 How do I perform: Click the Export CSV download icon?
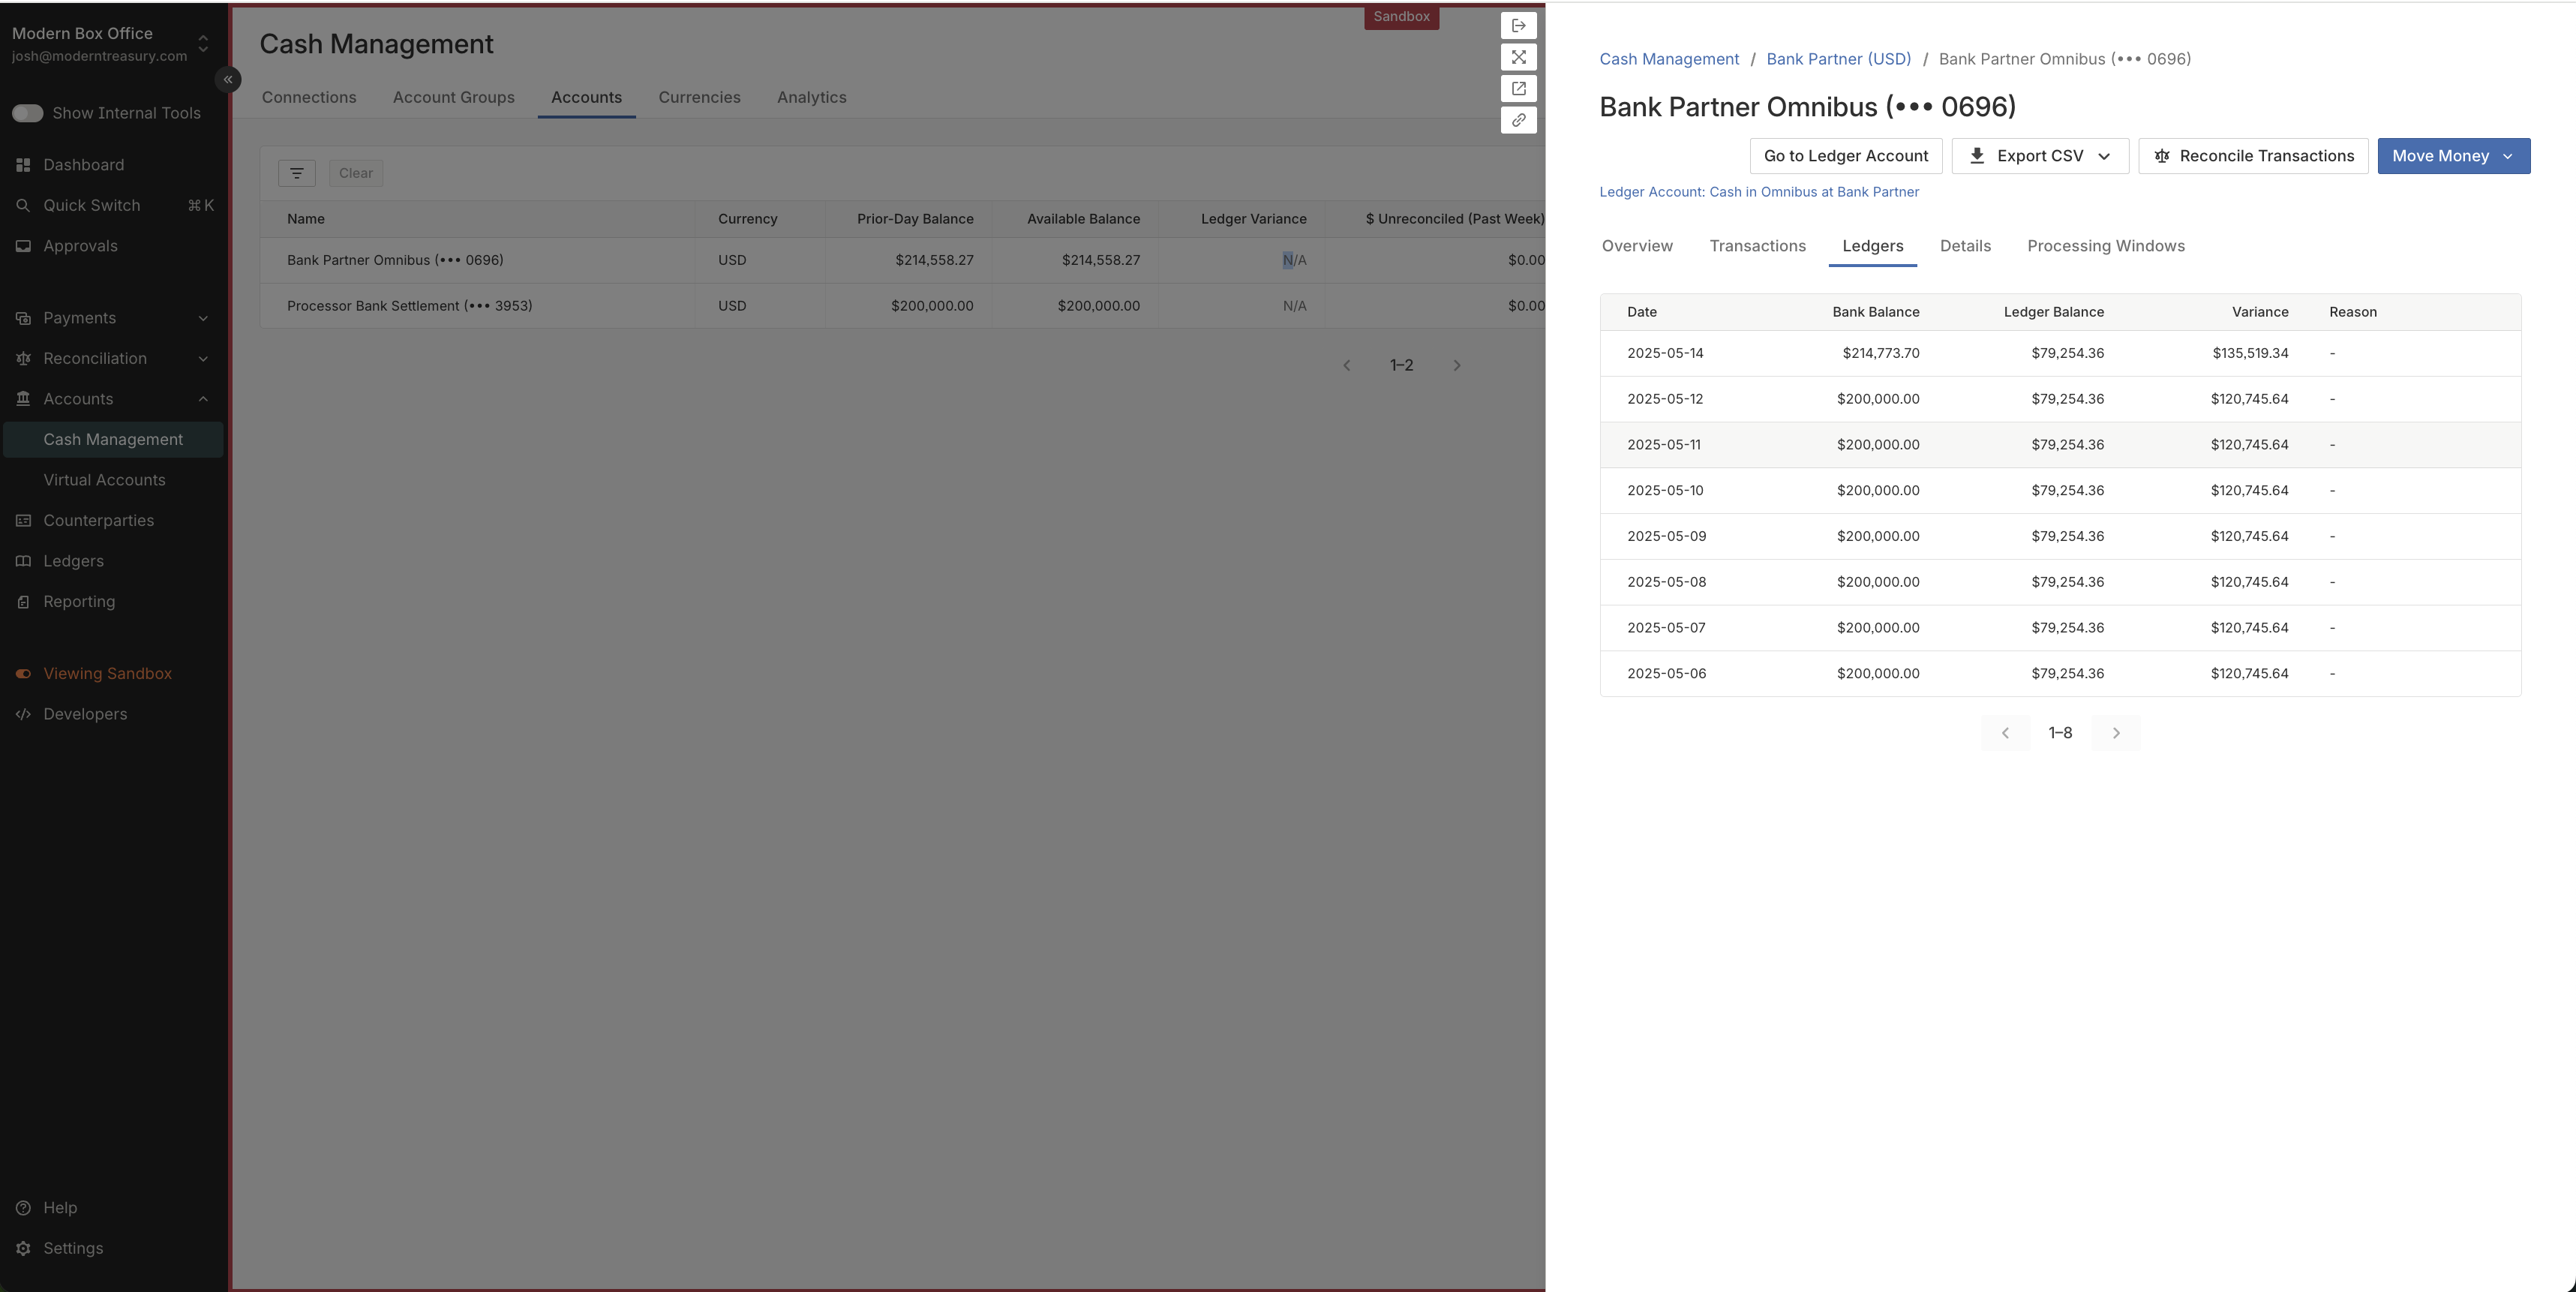click(1977, 156)
